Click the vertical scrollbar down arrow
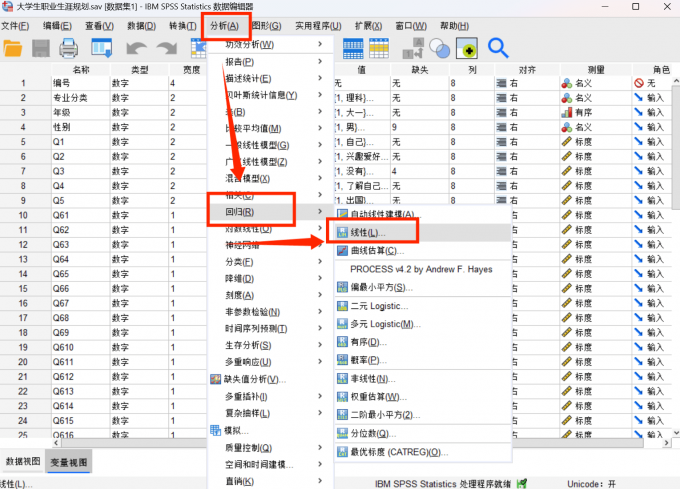This screenshot has height=489, width=680. click(x=676, y=433)
